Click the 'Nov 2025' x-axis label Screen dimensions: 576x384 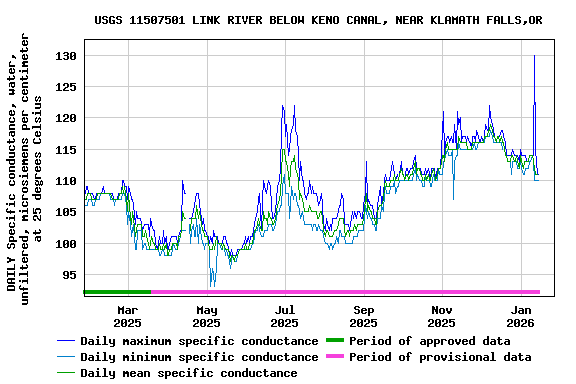coord(442,316)
